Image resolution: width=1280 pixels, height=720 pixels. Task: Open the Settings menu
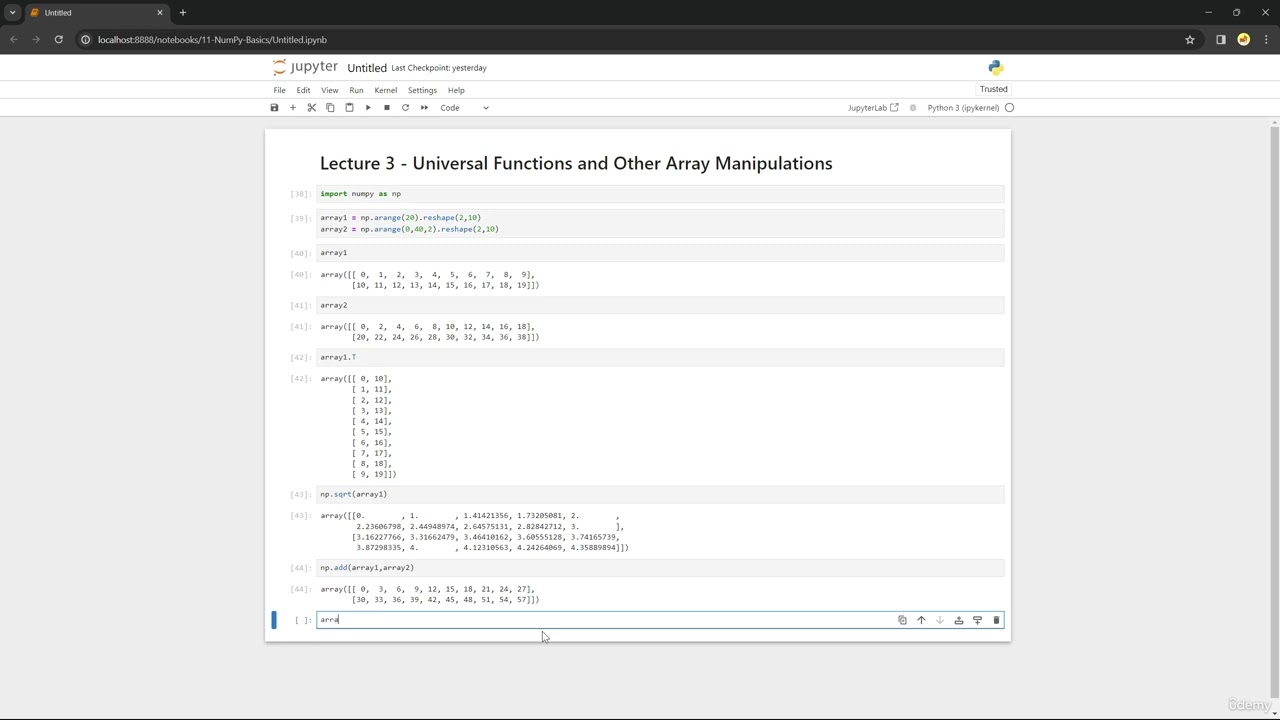[422, 90]
